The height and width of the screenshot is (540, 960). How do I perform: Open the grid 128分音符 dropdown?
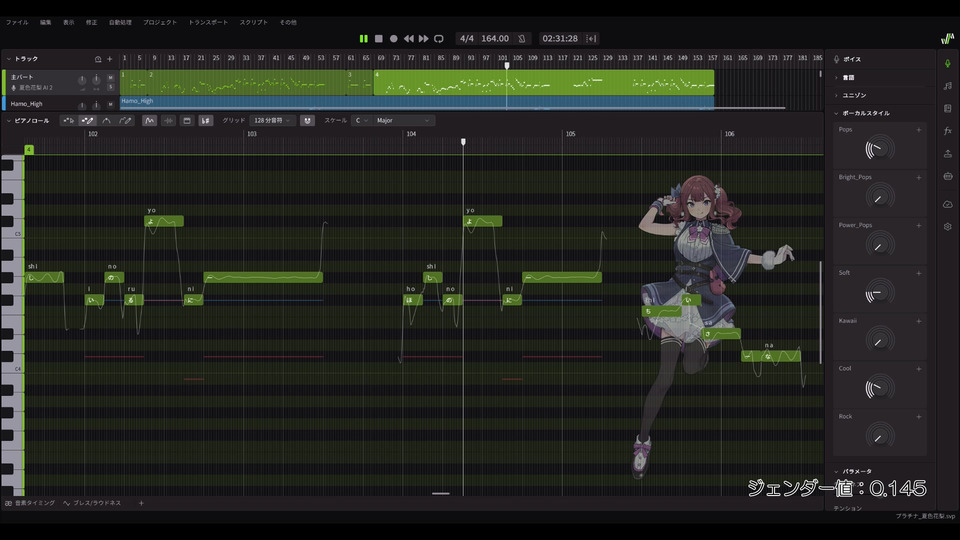pyautogui.click(x=272, y=120)
